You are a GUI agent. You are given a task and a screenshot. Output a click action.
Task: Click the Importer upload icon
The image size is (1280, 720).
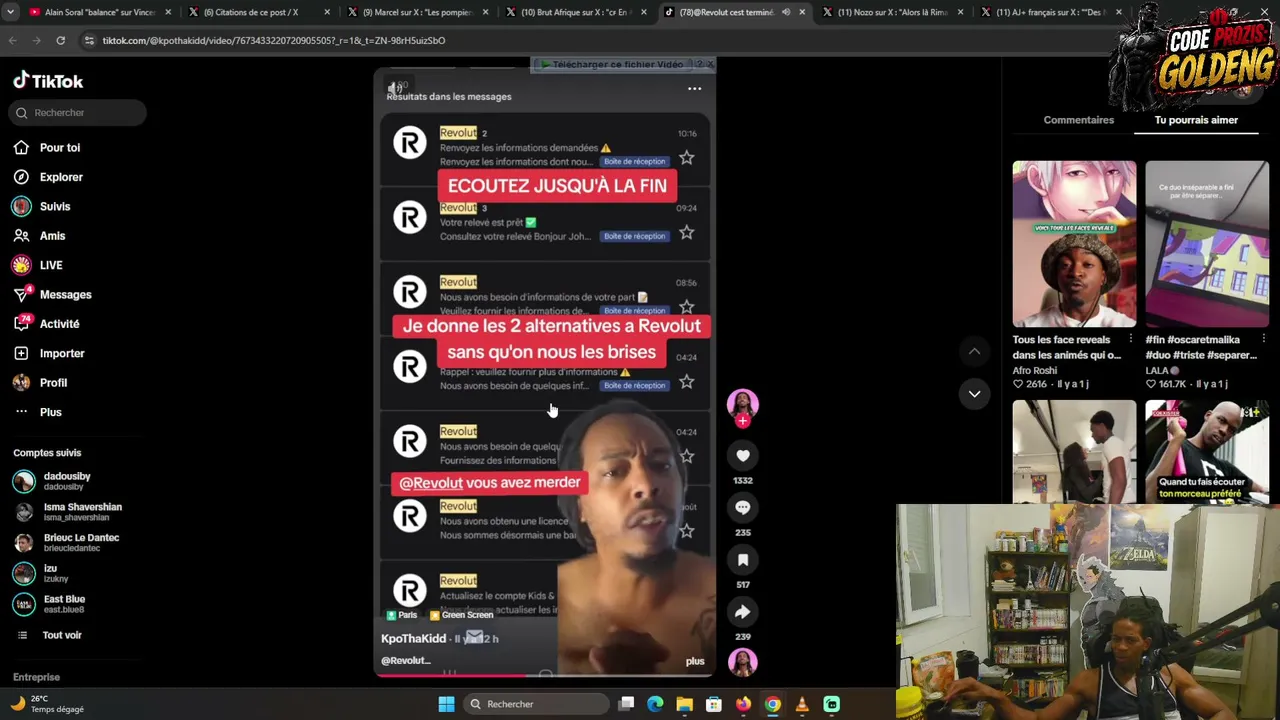tap(21, 353)
